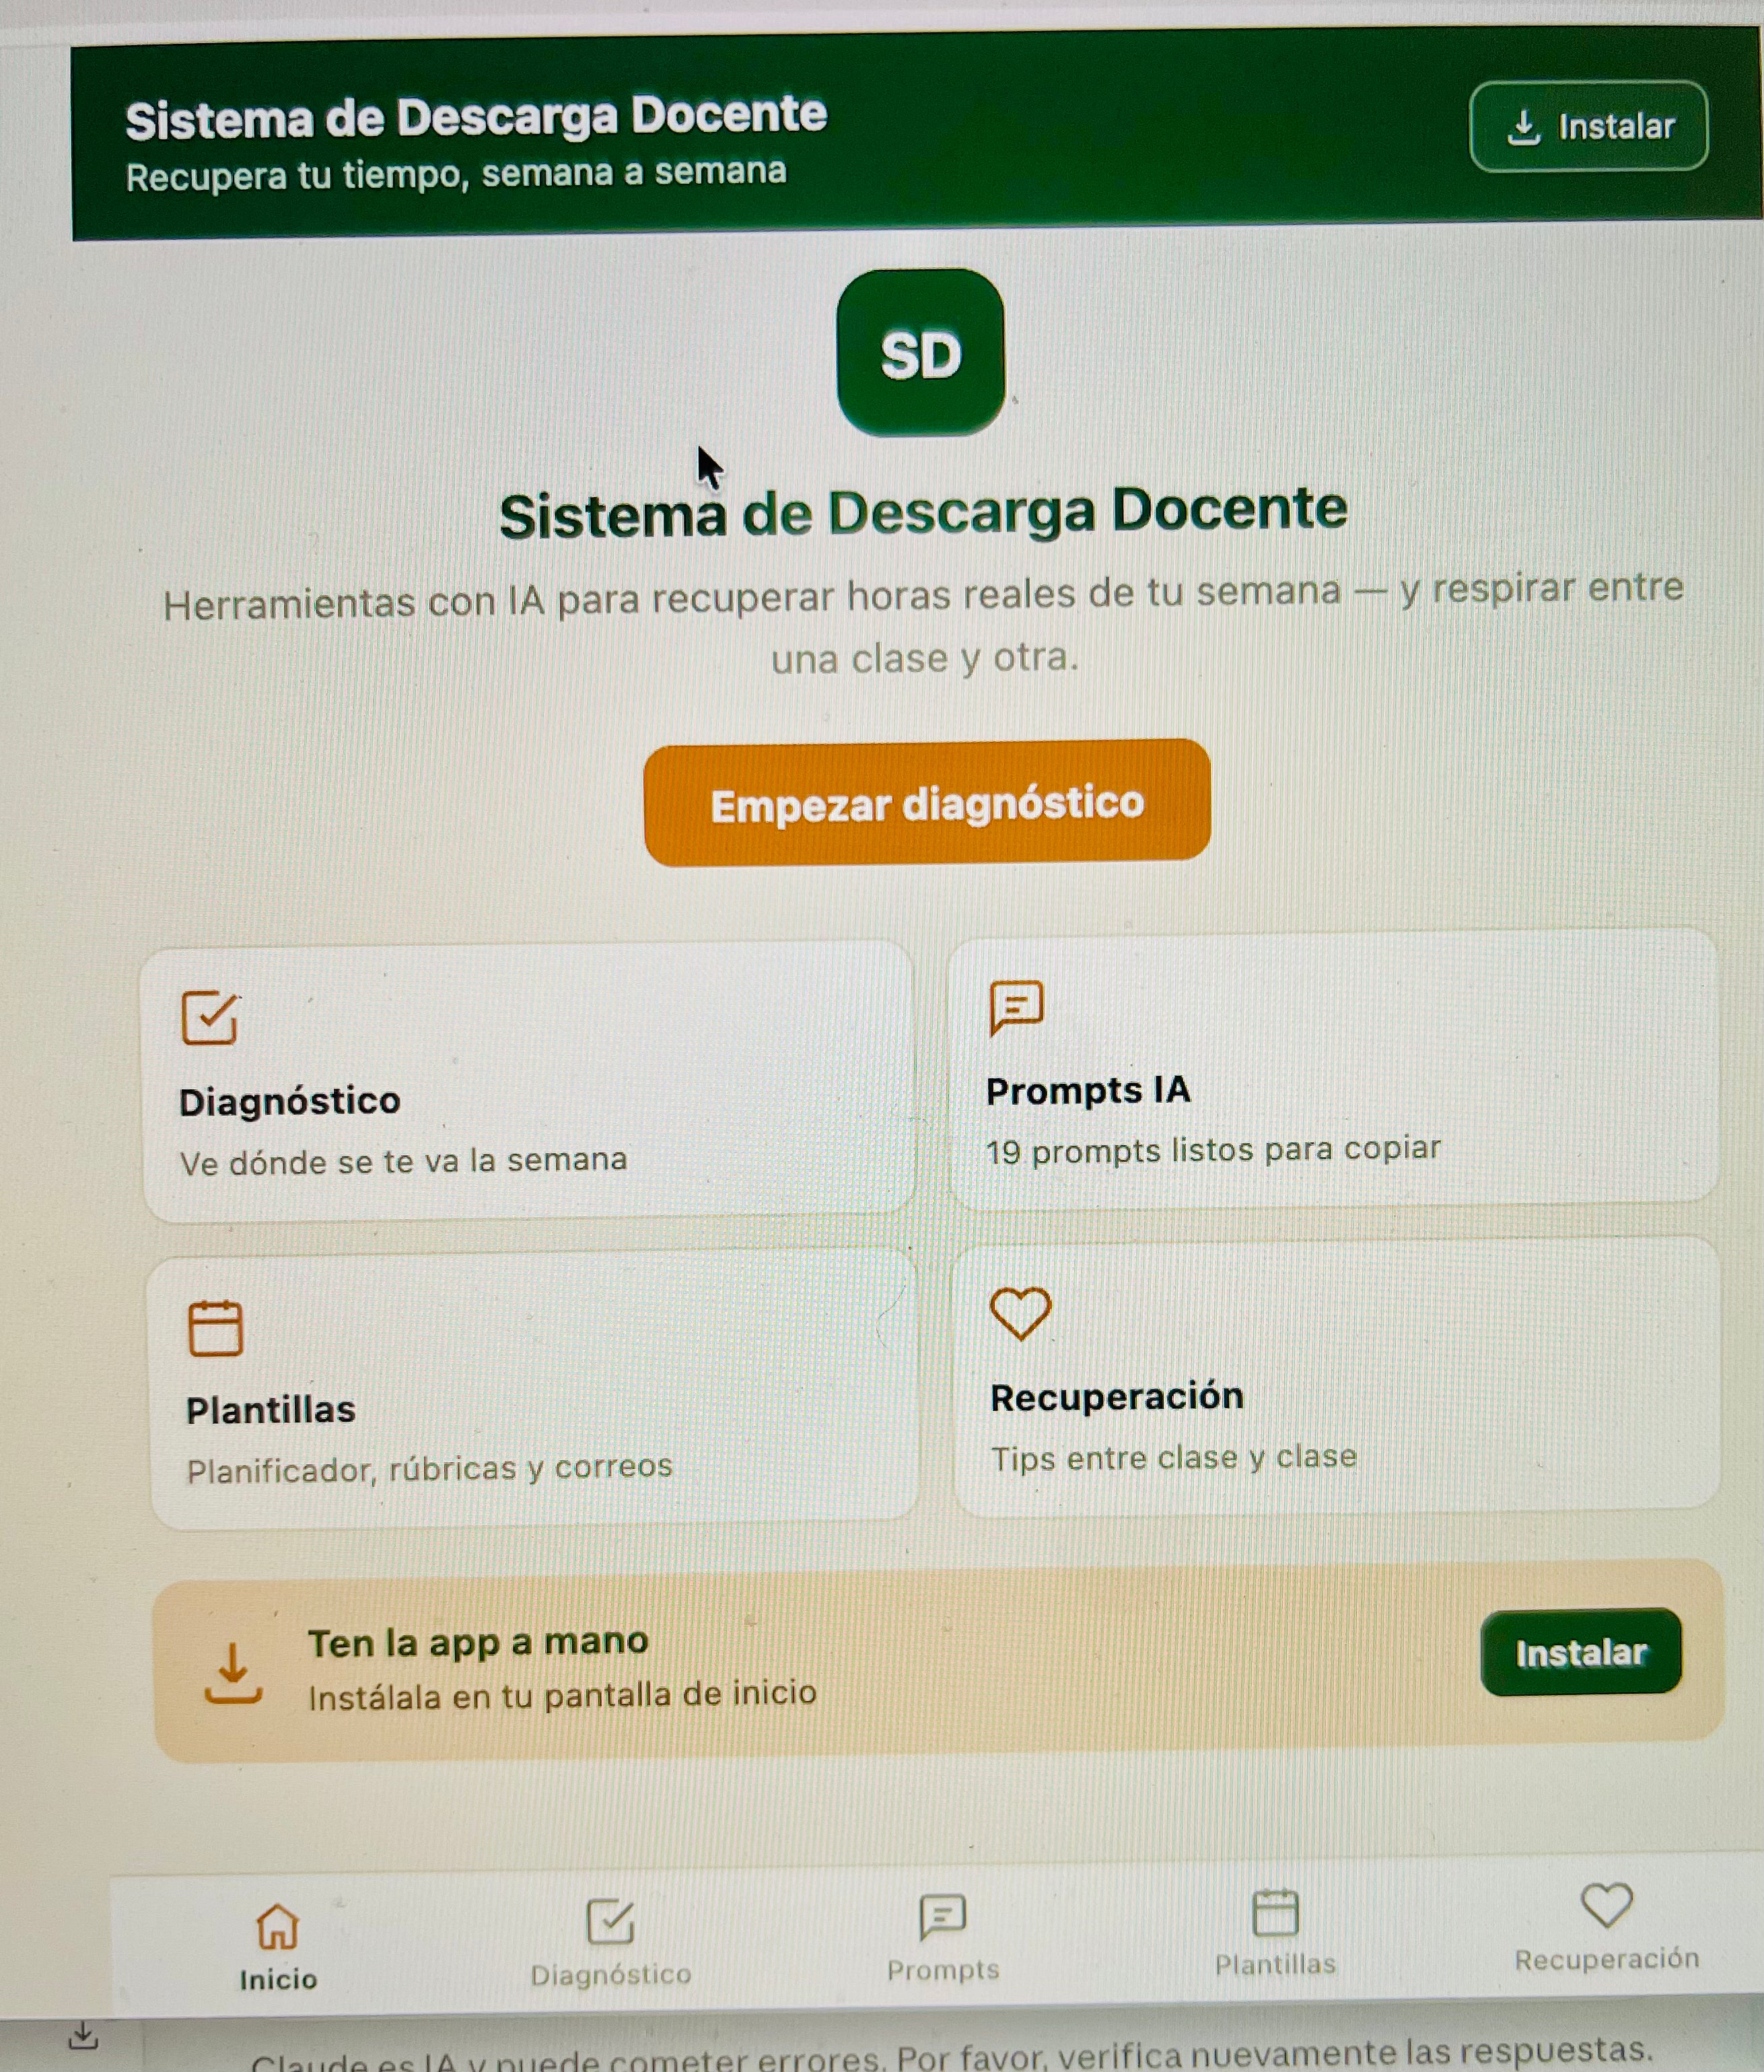Click the home icon in bottom navigation
Image resolution: width=1764 pixels, height=2072 pixels.
pos(278,1926)
